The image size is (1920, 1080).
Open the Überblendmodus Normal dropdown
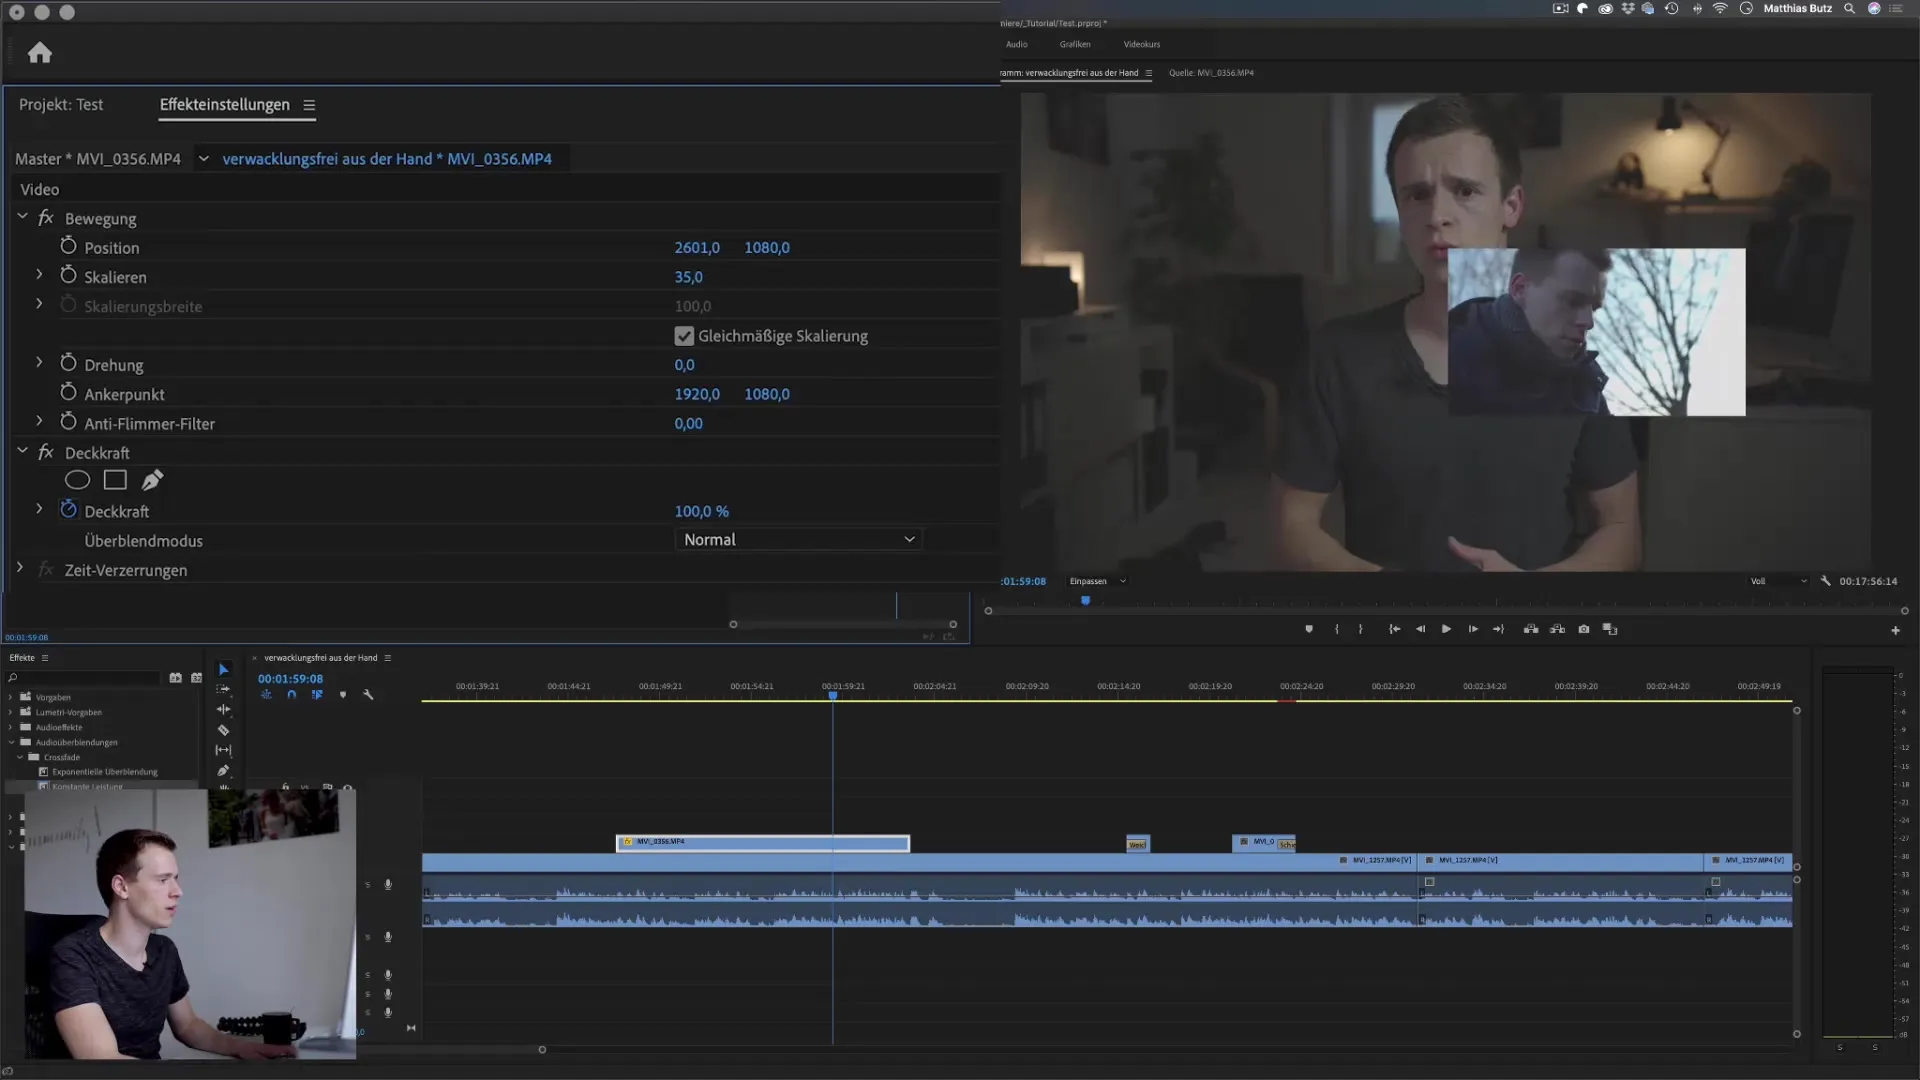tap(798, 540)
